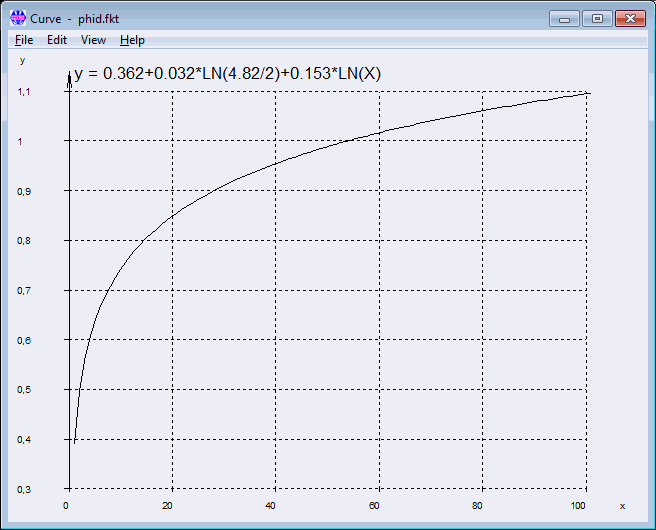Open the View menu
The width and height of the screenshot is (656, 530).
click(93, 40)
